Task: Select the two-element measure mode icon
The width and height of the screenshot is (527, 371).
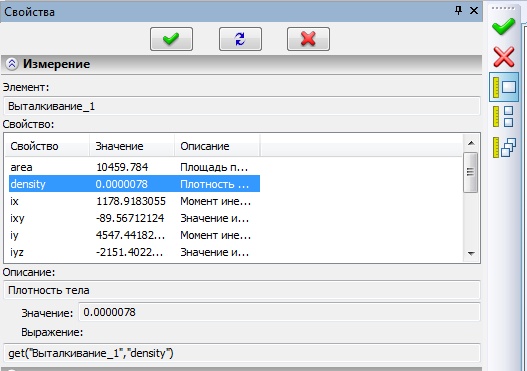Action: pyautogui.click(x=503, y=117)
